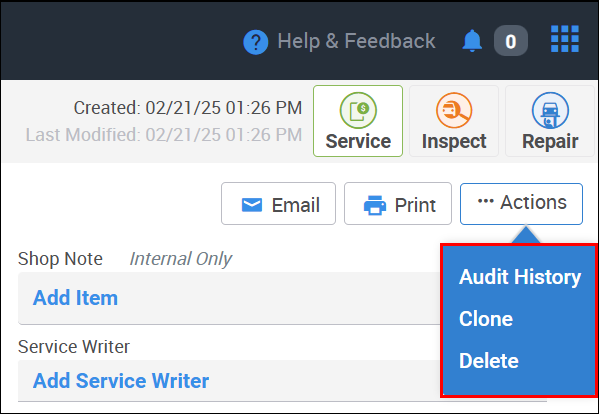Open the apps grid icon
Image resolution: width=599 pixels, height=414 pixels.
tap(565, 39)
